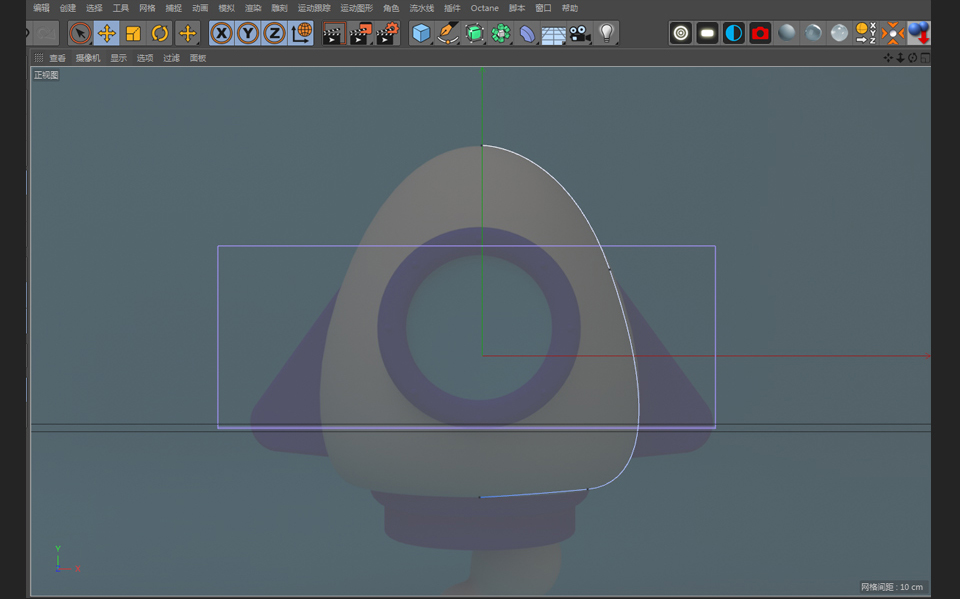Open the spline Pen tool flyout
This screenshot has width=960, height=599.
pos(448,33)
